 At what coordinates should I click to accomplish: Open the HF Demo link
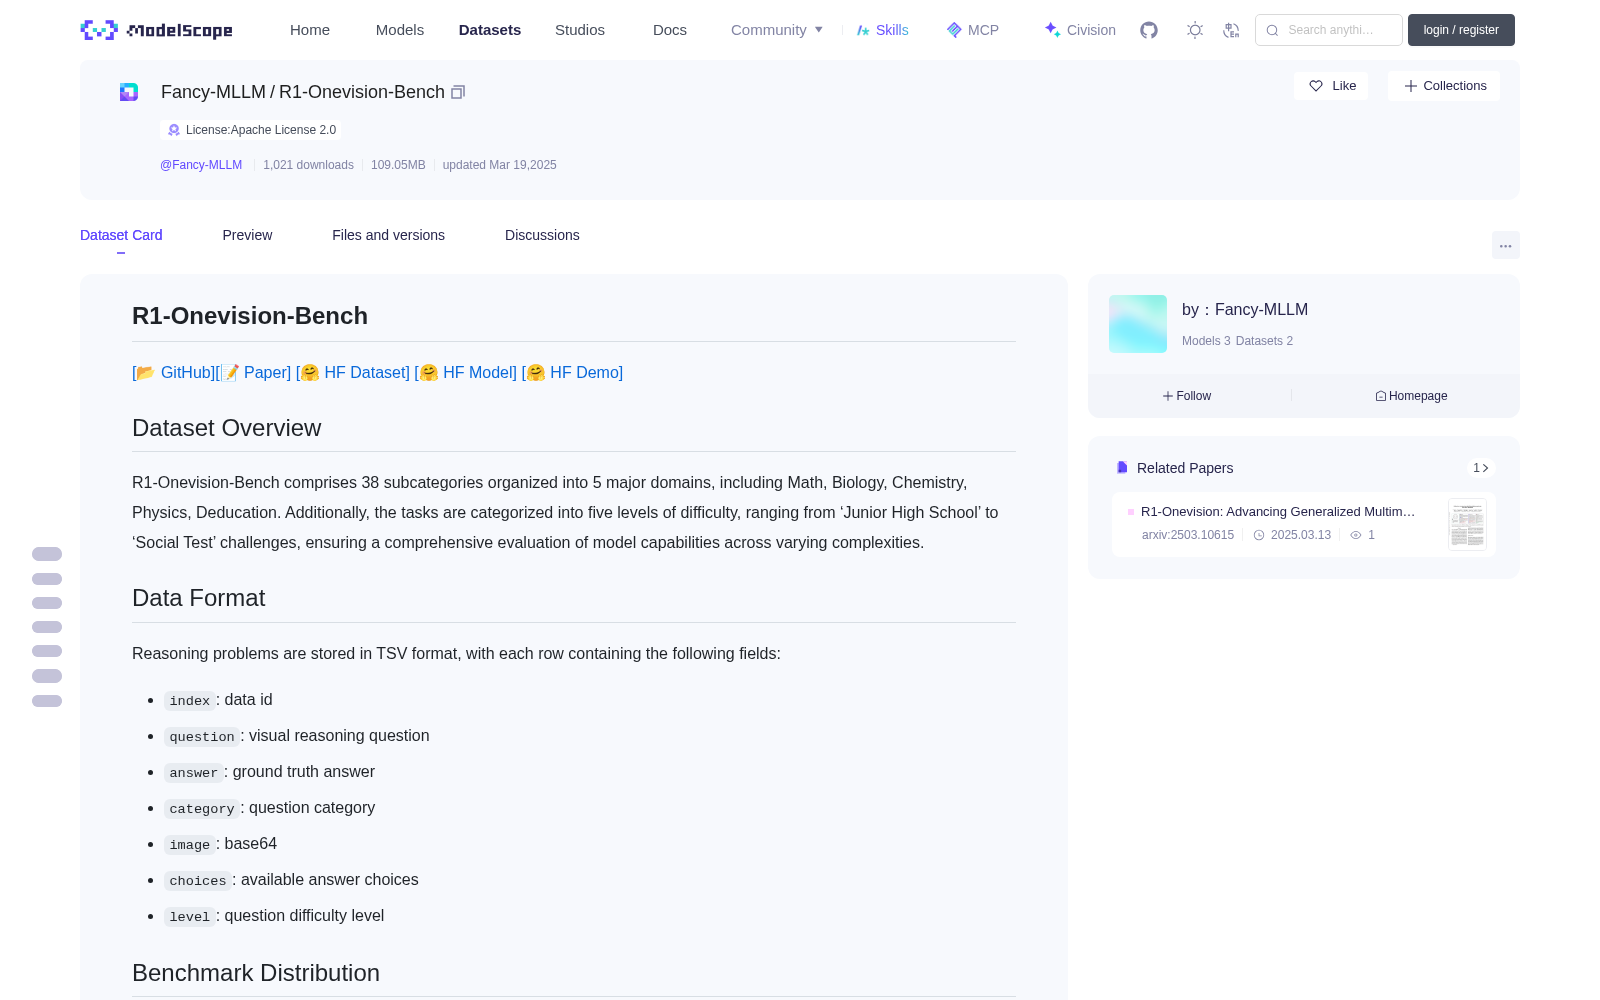coord(572,372)
